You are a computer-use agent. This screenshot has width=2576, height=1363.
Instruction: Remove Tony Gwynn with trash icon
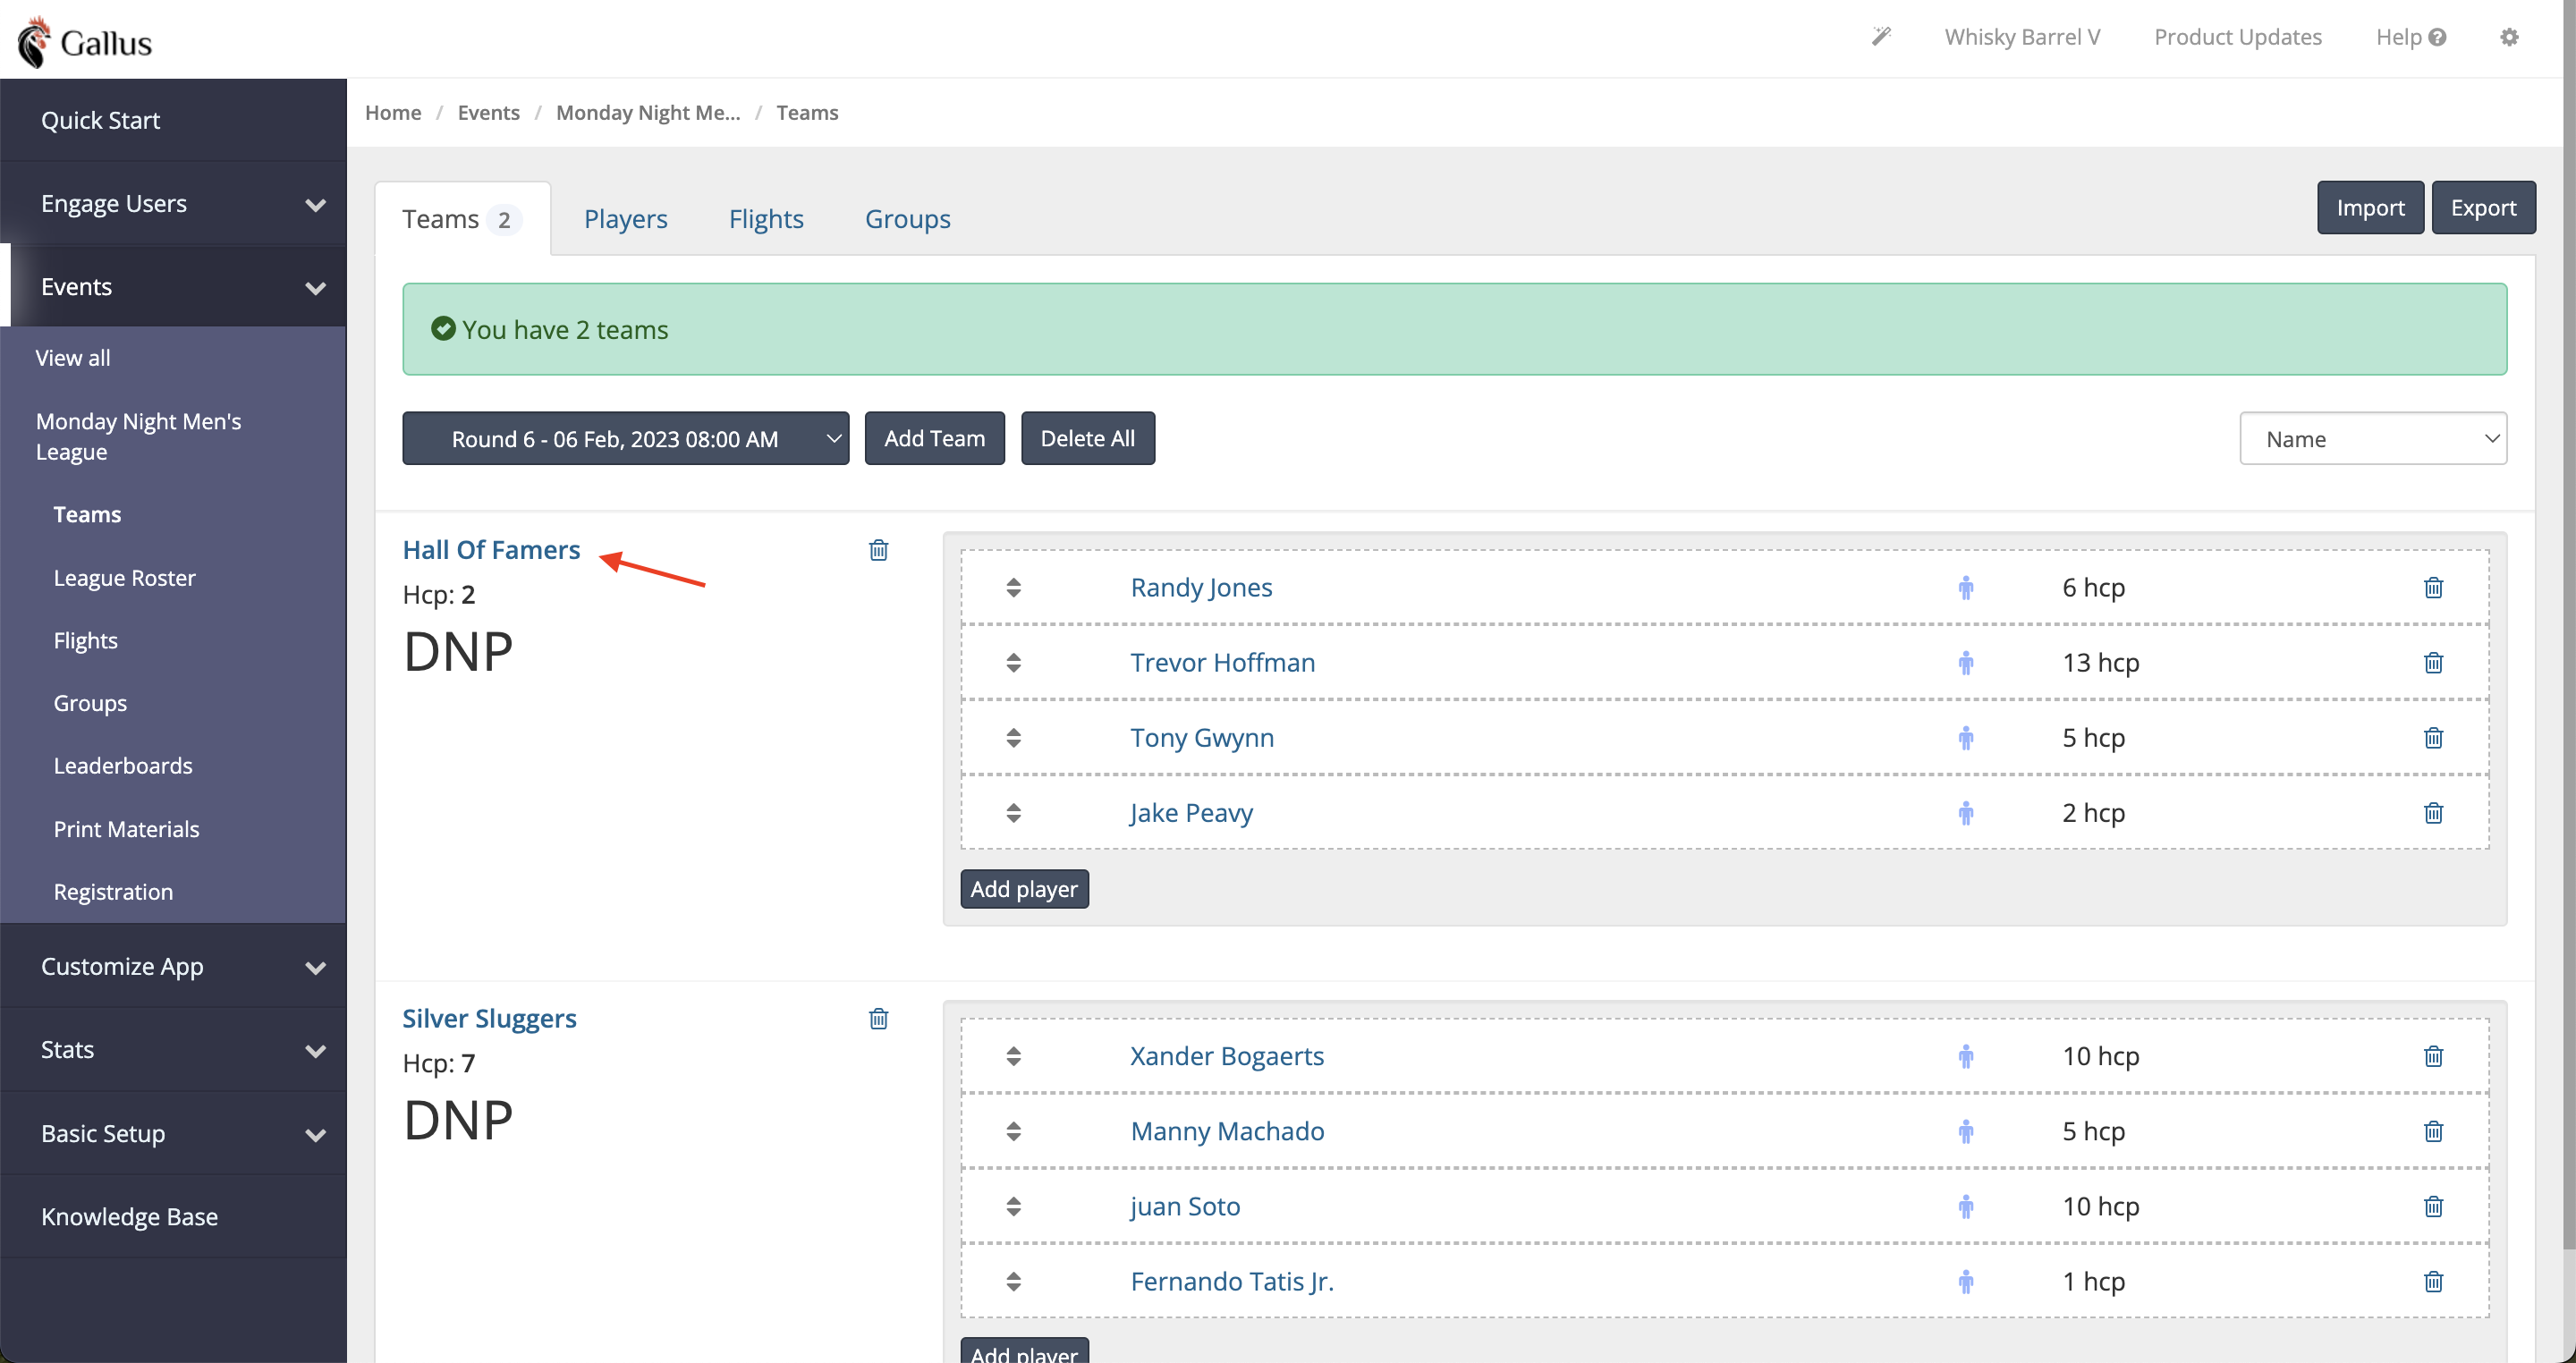2433,737
